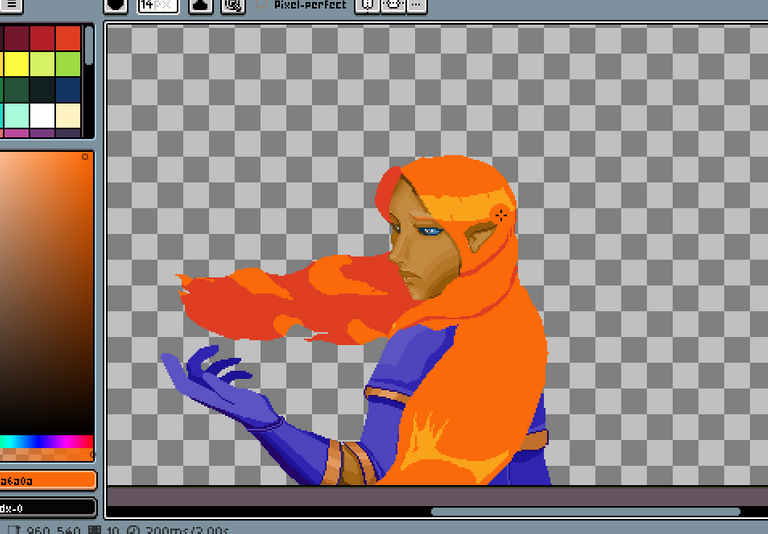The width and height of the screenshot is (768, 534).
Task: Click the symmetry options icon next to Pixel-perfect
Action: pyautogui.click(x=366, y=5)
